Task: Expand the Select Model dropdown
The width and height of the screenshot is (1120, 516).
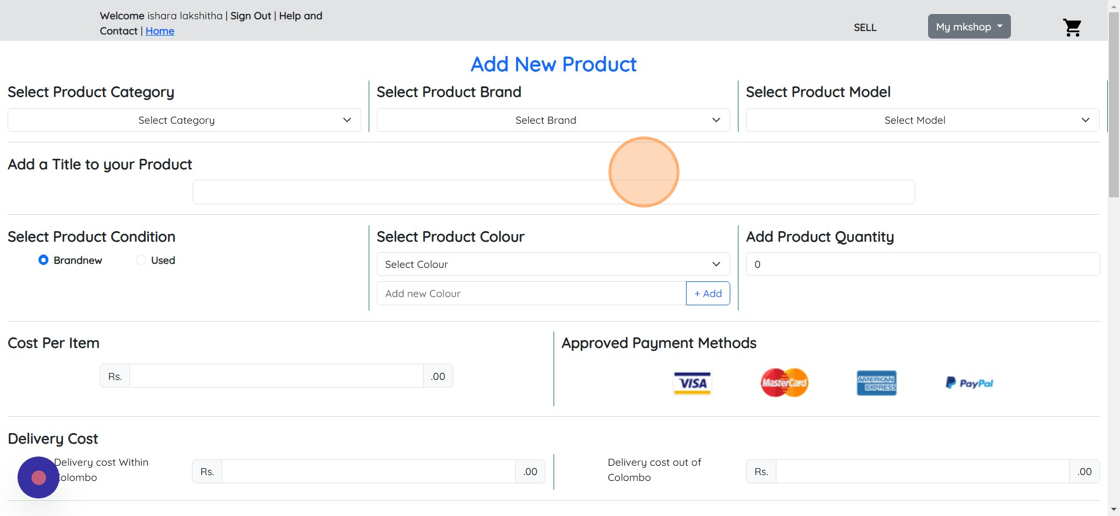Action: point(922,120)
